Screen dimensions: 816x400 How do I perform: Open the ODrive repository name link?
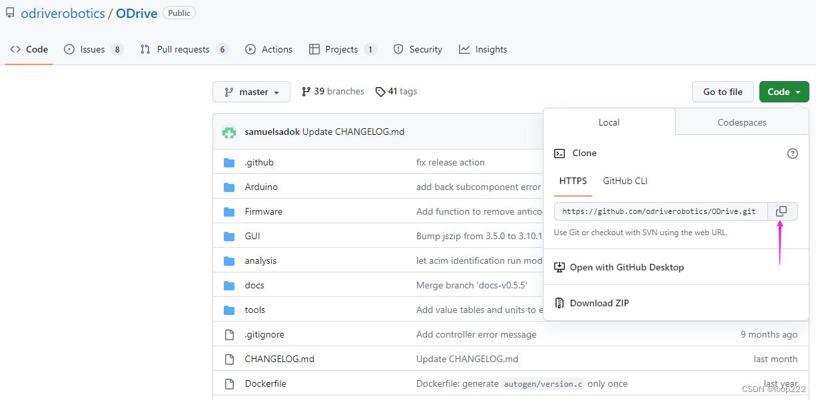point(136,14)
